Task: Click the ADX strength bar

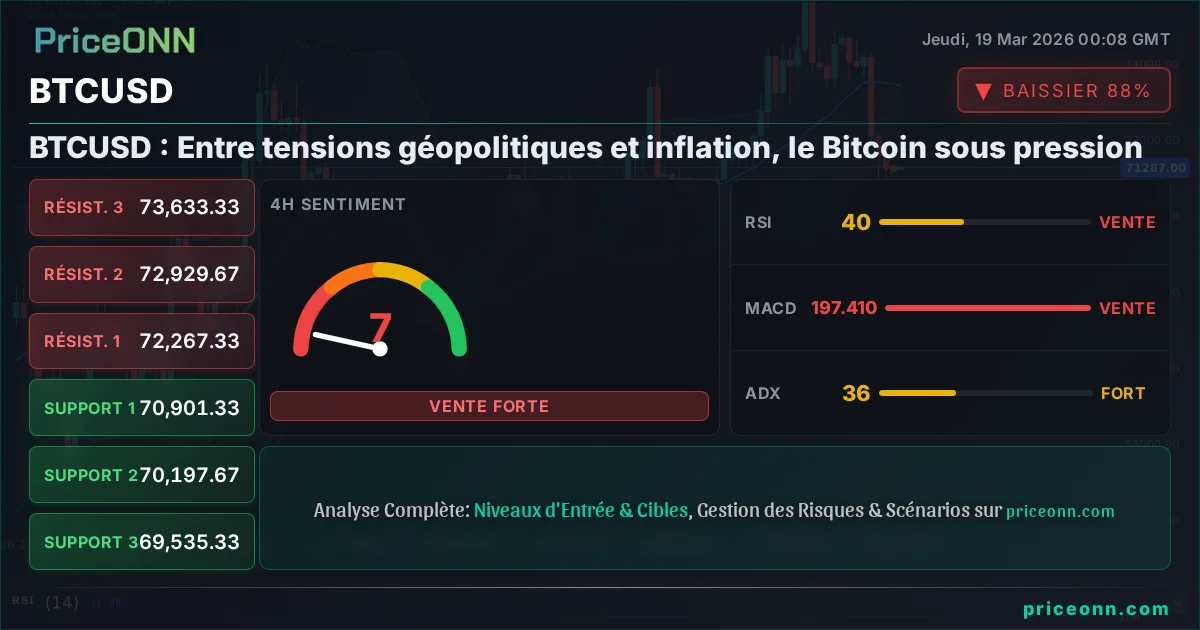Action: pyautogui.click(x=917, y=393)
